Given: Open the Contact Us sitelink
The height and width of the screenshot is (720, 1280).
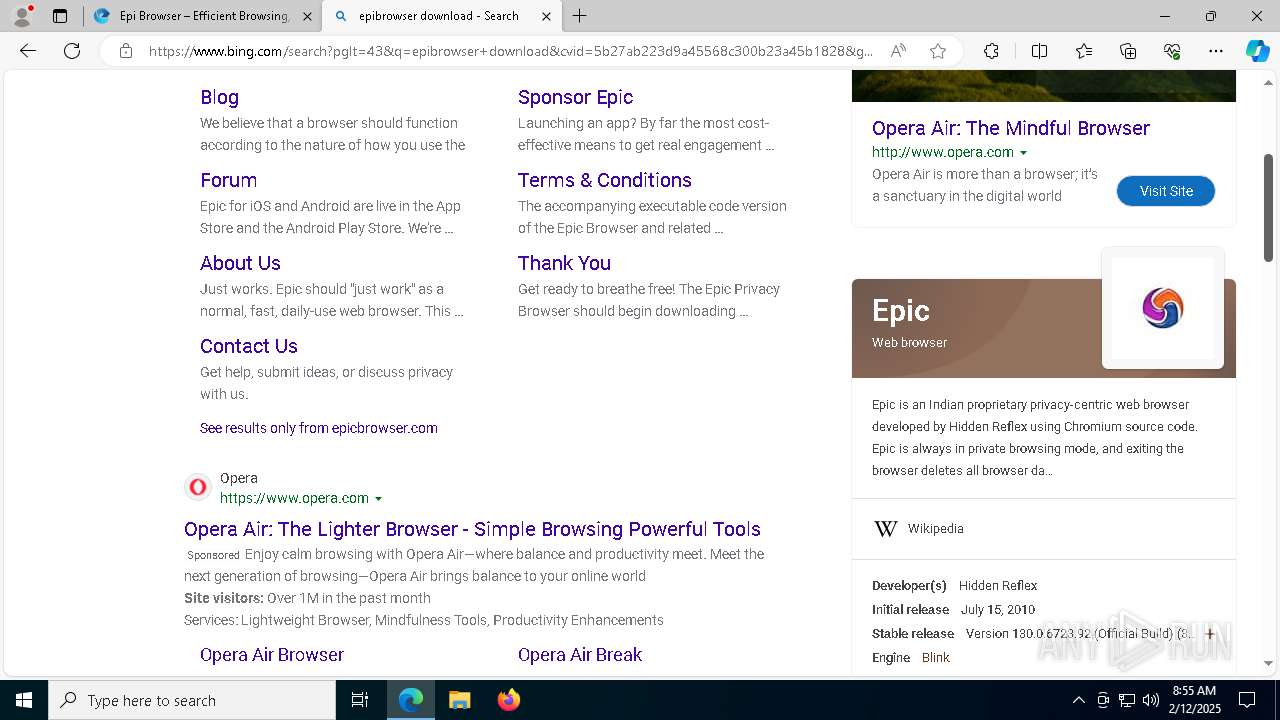Looking at the screenshot, I should 249,346.
